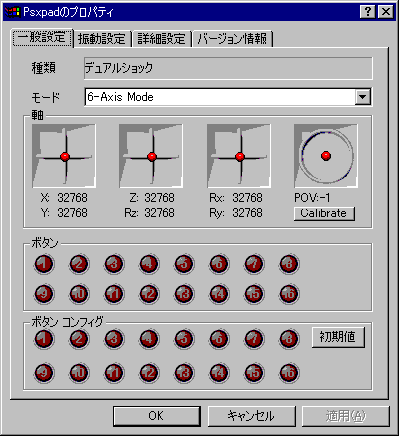
Task: Click button config indicator 13
Action: point(184,373)
